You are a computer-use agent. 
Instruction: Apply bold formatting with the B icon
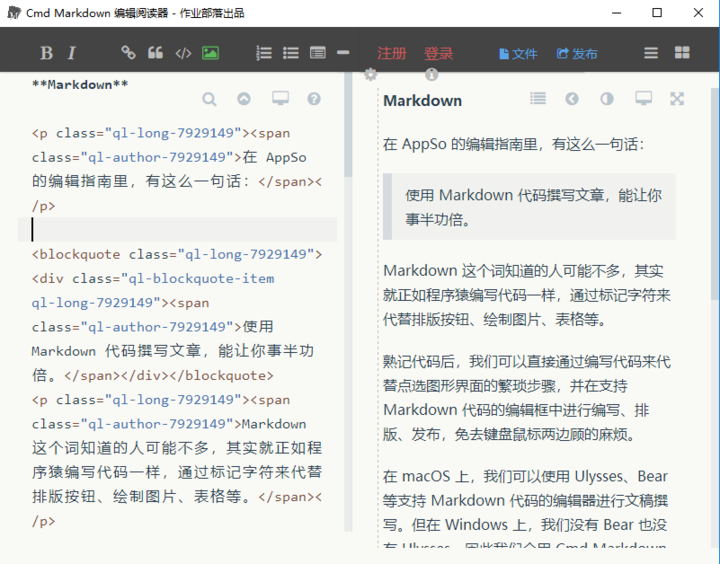click(x=46, y=53)
